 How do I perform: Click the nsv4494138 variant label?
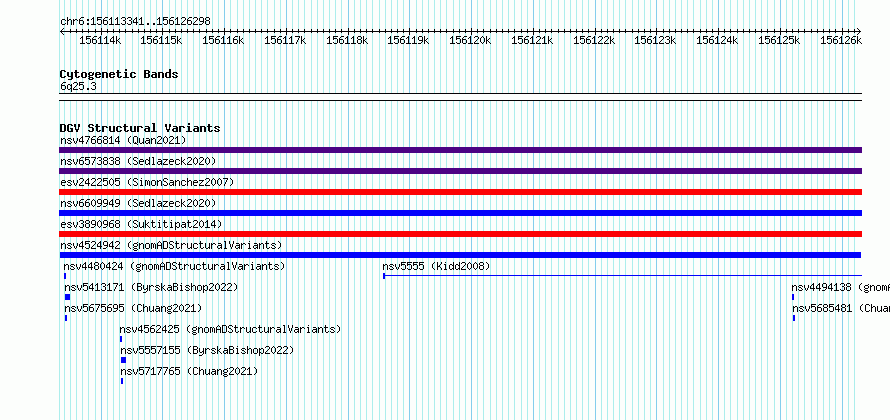841,287
